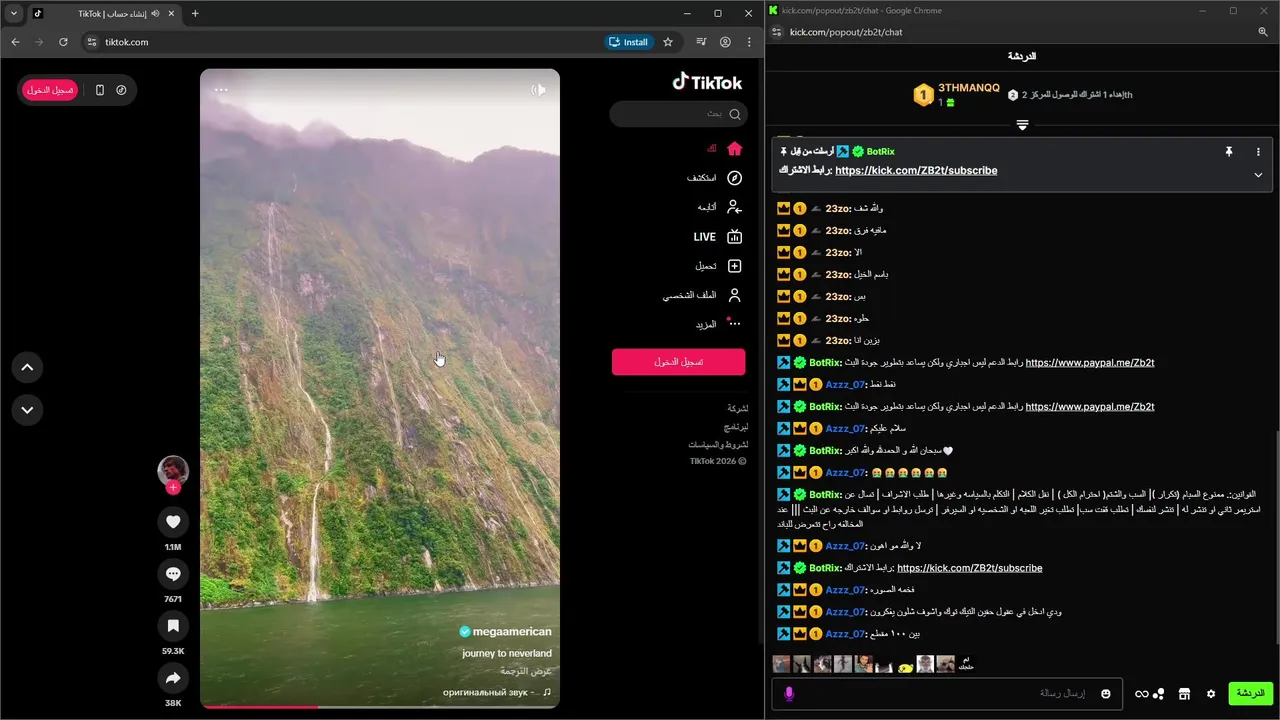The height and width of the screenshot is (720, 1280).
Task: Like the video with heart icon
Action: click(x=173, y=522)
